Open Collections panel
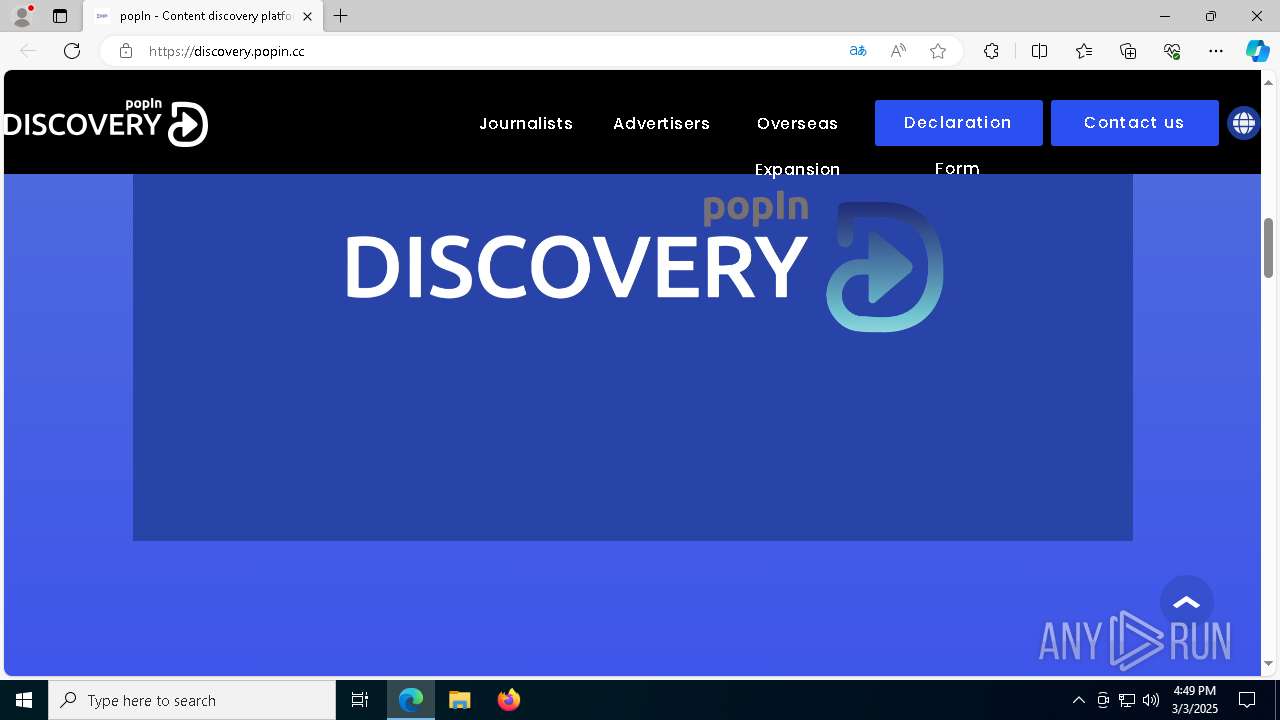This screenshot has width=1280, height=720. (x=1128, y=51)
